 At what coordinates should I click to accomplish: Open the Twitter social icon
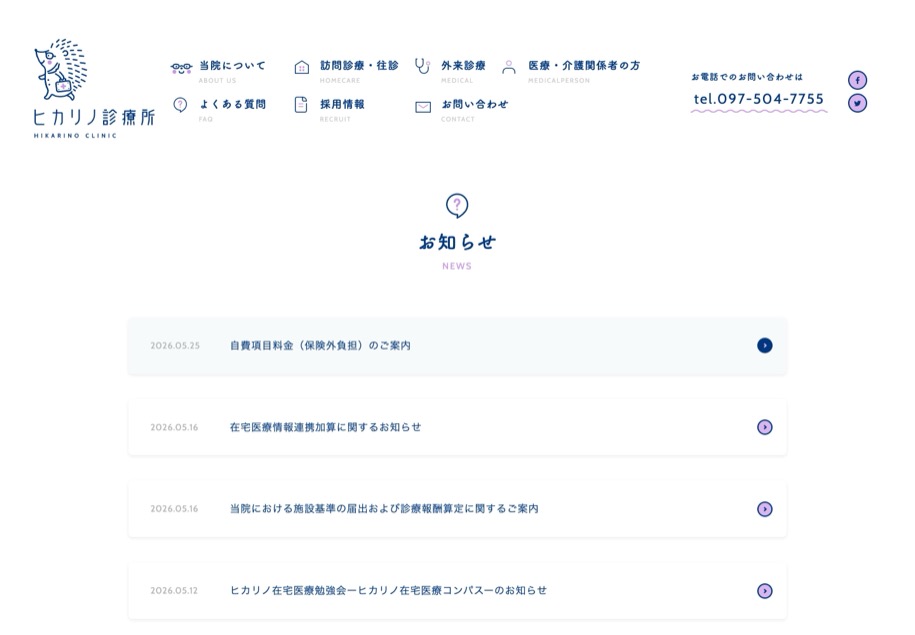pos(857,103)
